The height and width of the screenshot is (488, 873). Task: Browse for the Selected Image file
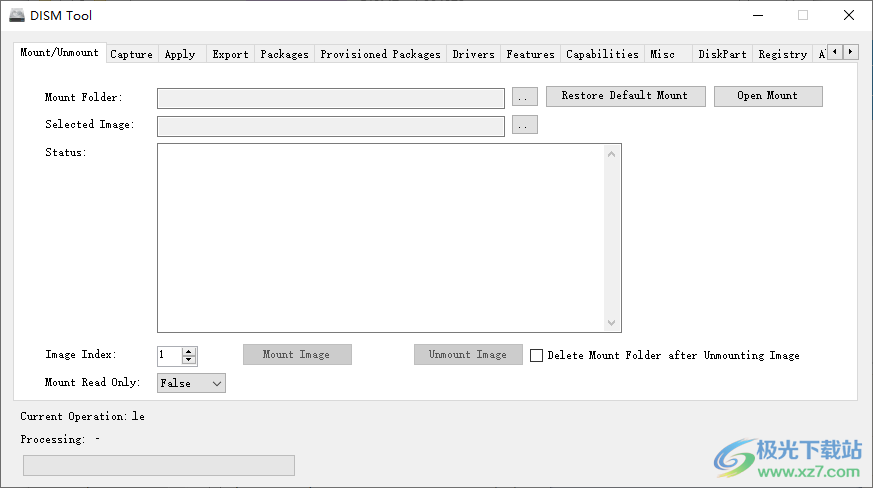coord(524,125)
